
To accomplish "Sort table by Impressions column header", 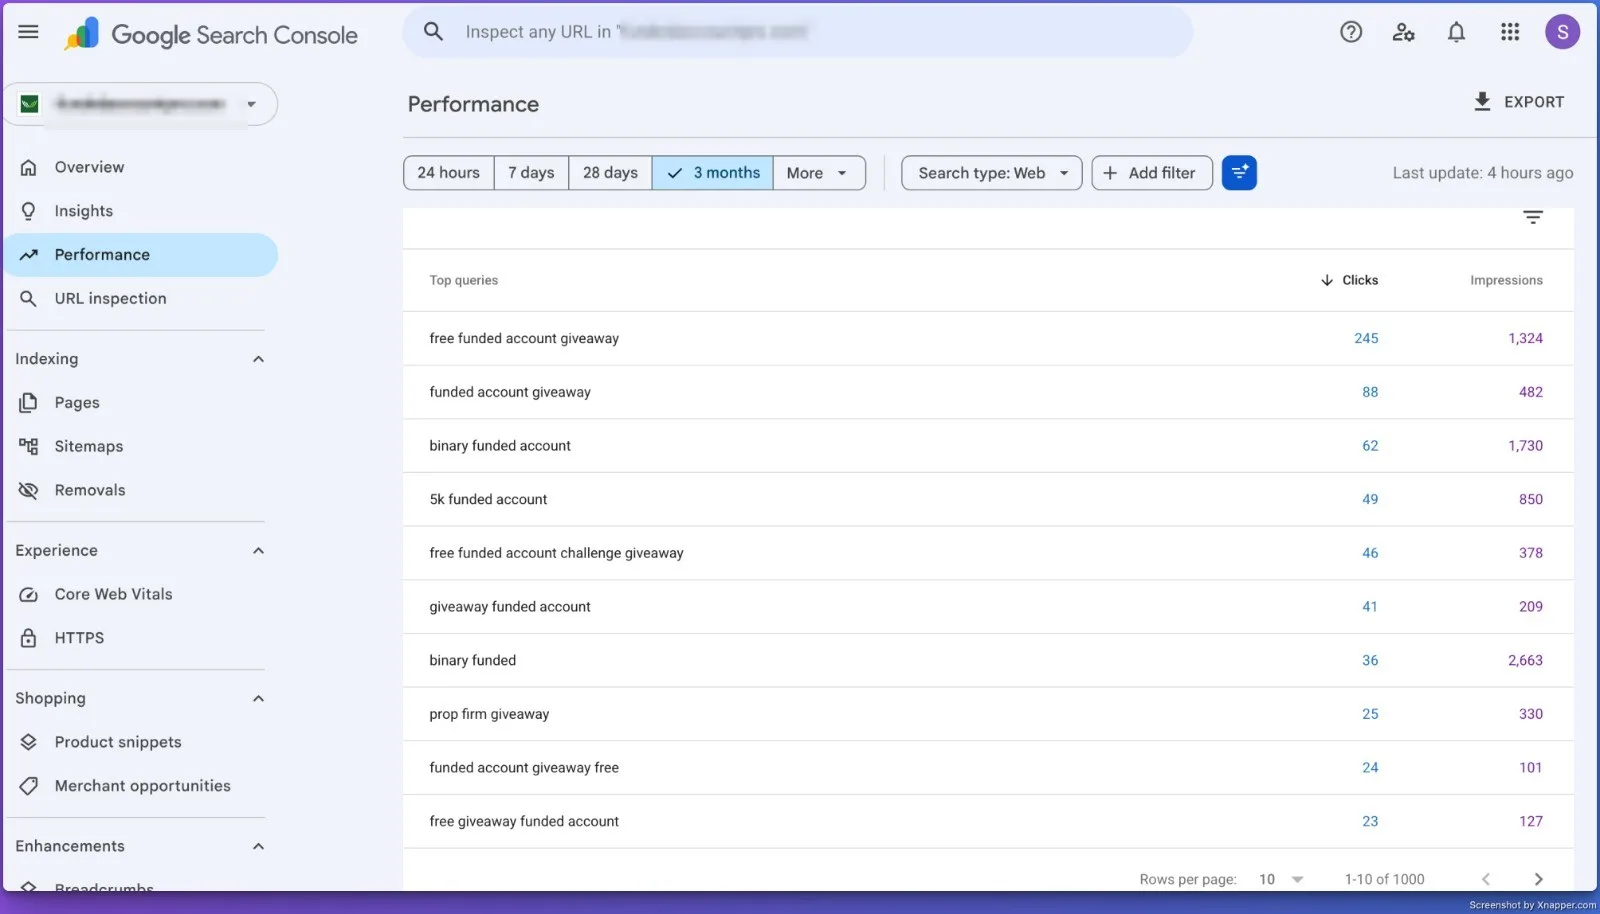I will click(1506, 280).
